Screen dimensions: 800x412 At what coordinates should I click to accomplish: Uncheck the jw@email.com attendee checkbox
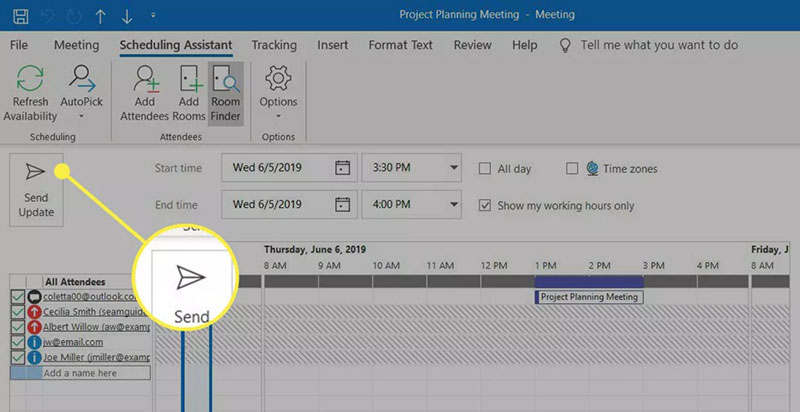[x=18, y=342]
